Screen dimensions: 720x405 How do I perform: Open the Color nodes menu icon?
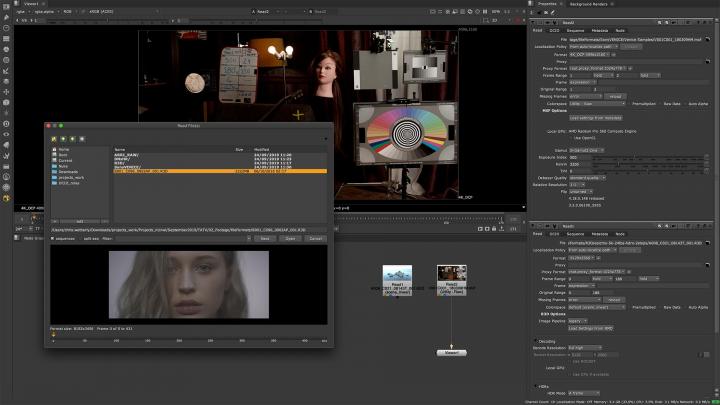(6, 49)
